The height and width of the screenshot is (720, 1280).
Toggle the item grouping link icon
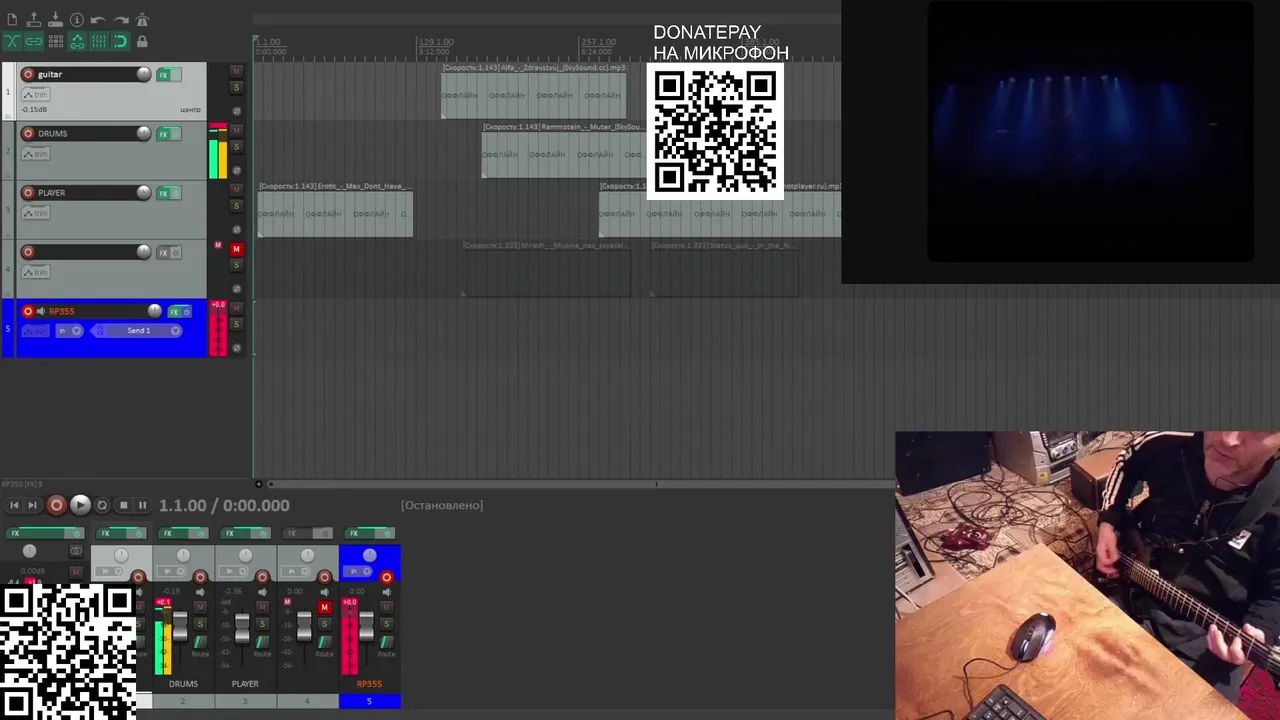(33, 41)
